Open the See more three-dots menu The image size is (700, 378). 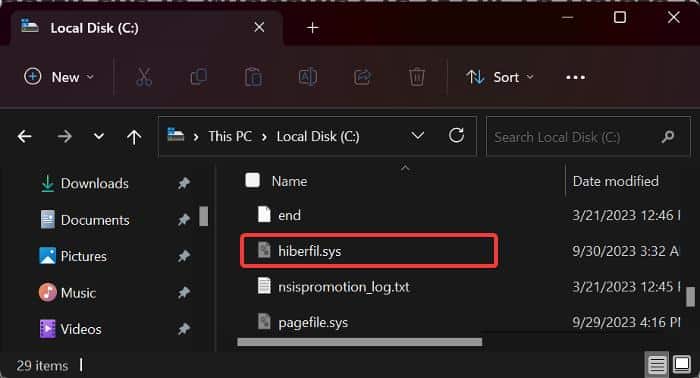[x=575, y=77]
